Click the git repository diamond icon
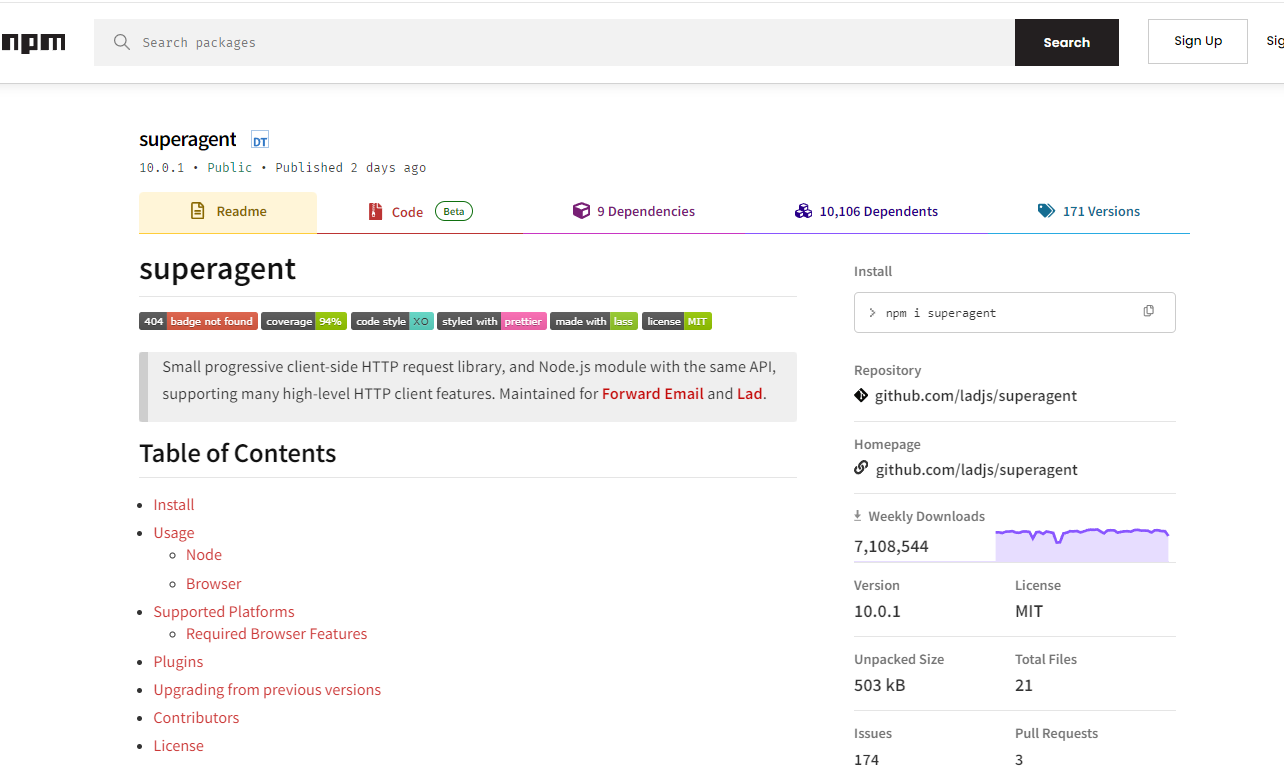Screen dimensions: 1284x773 (861, 395)
